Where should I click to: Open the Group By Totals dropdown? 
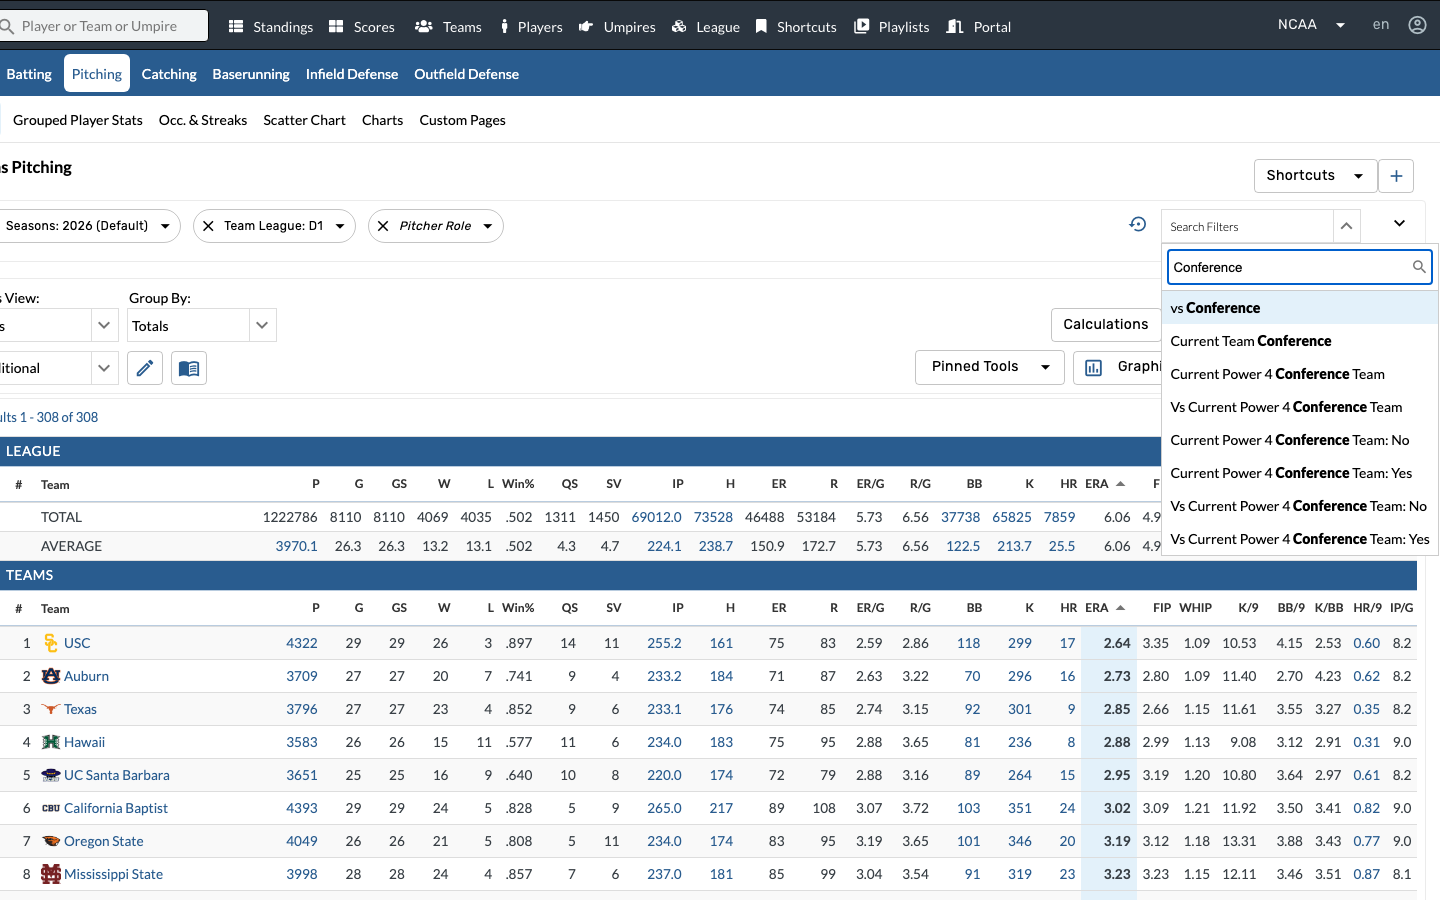click(x=201, y=326)
